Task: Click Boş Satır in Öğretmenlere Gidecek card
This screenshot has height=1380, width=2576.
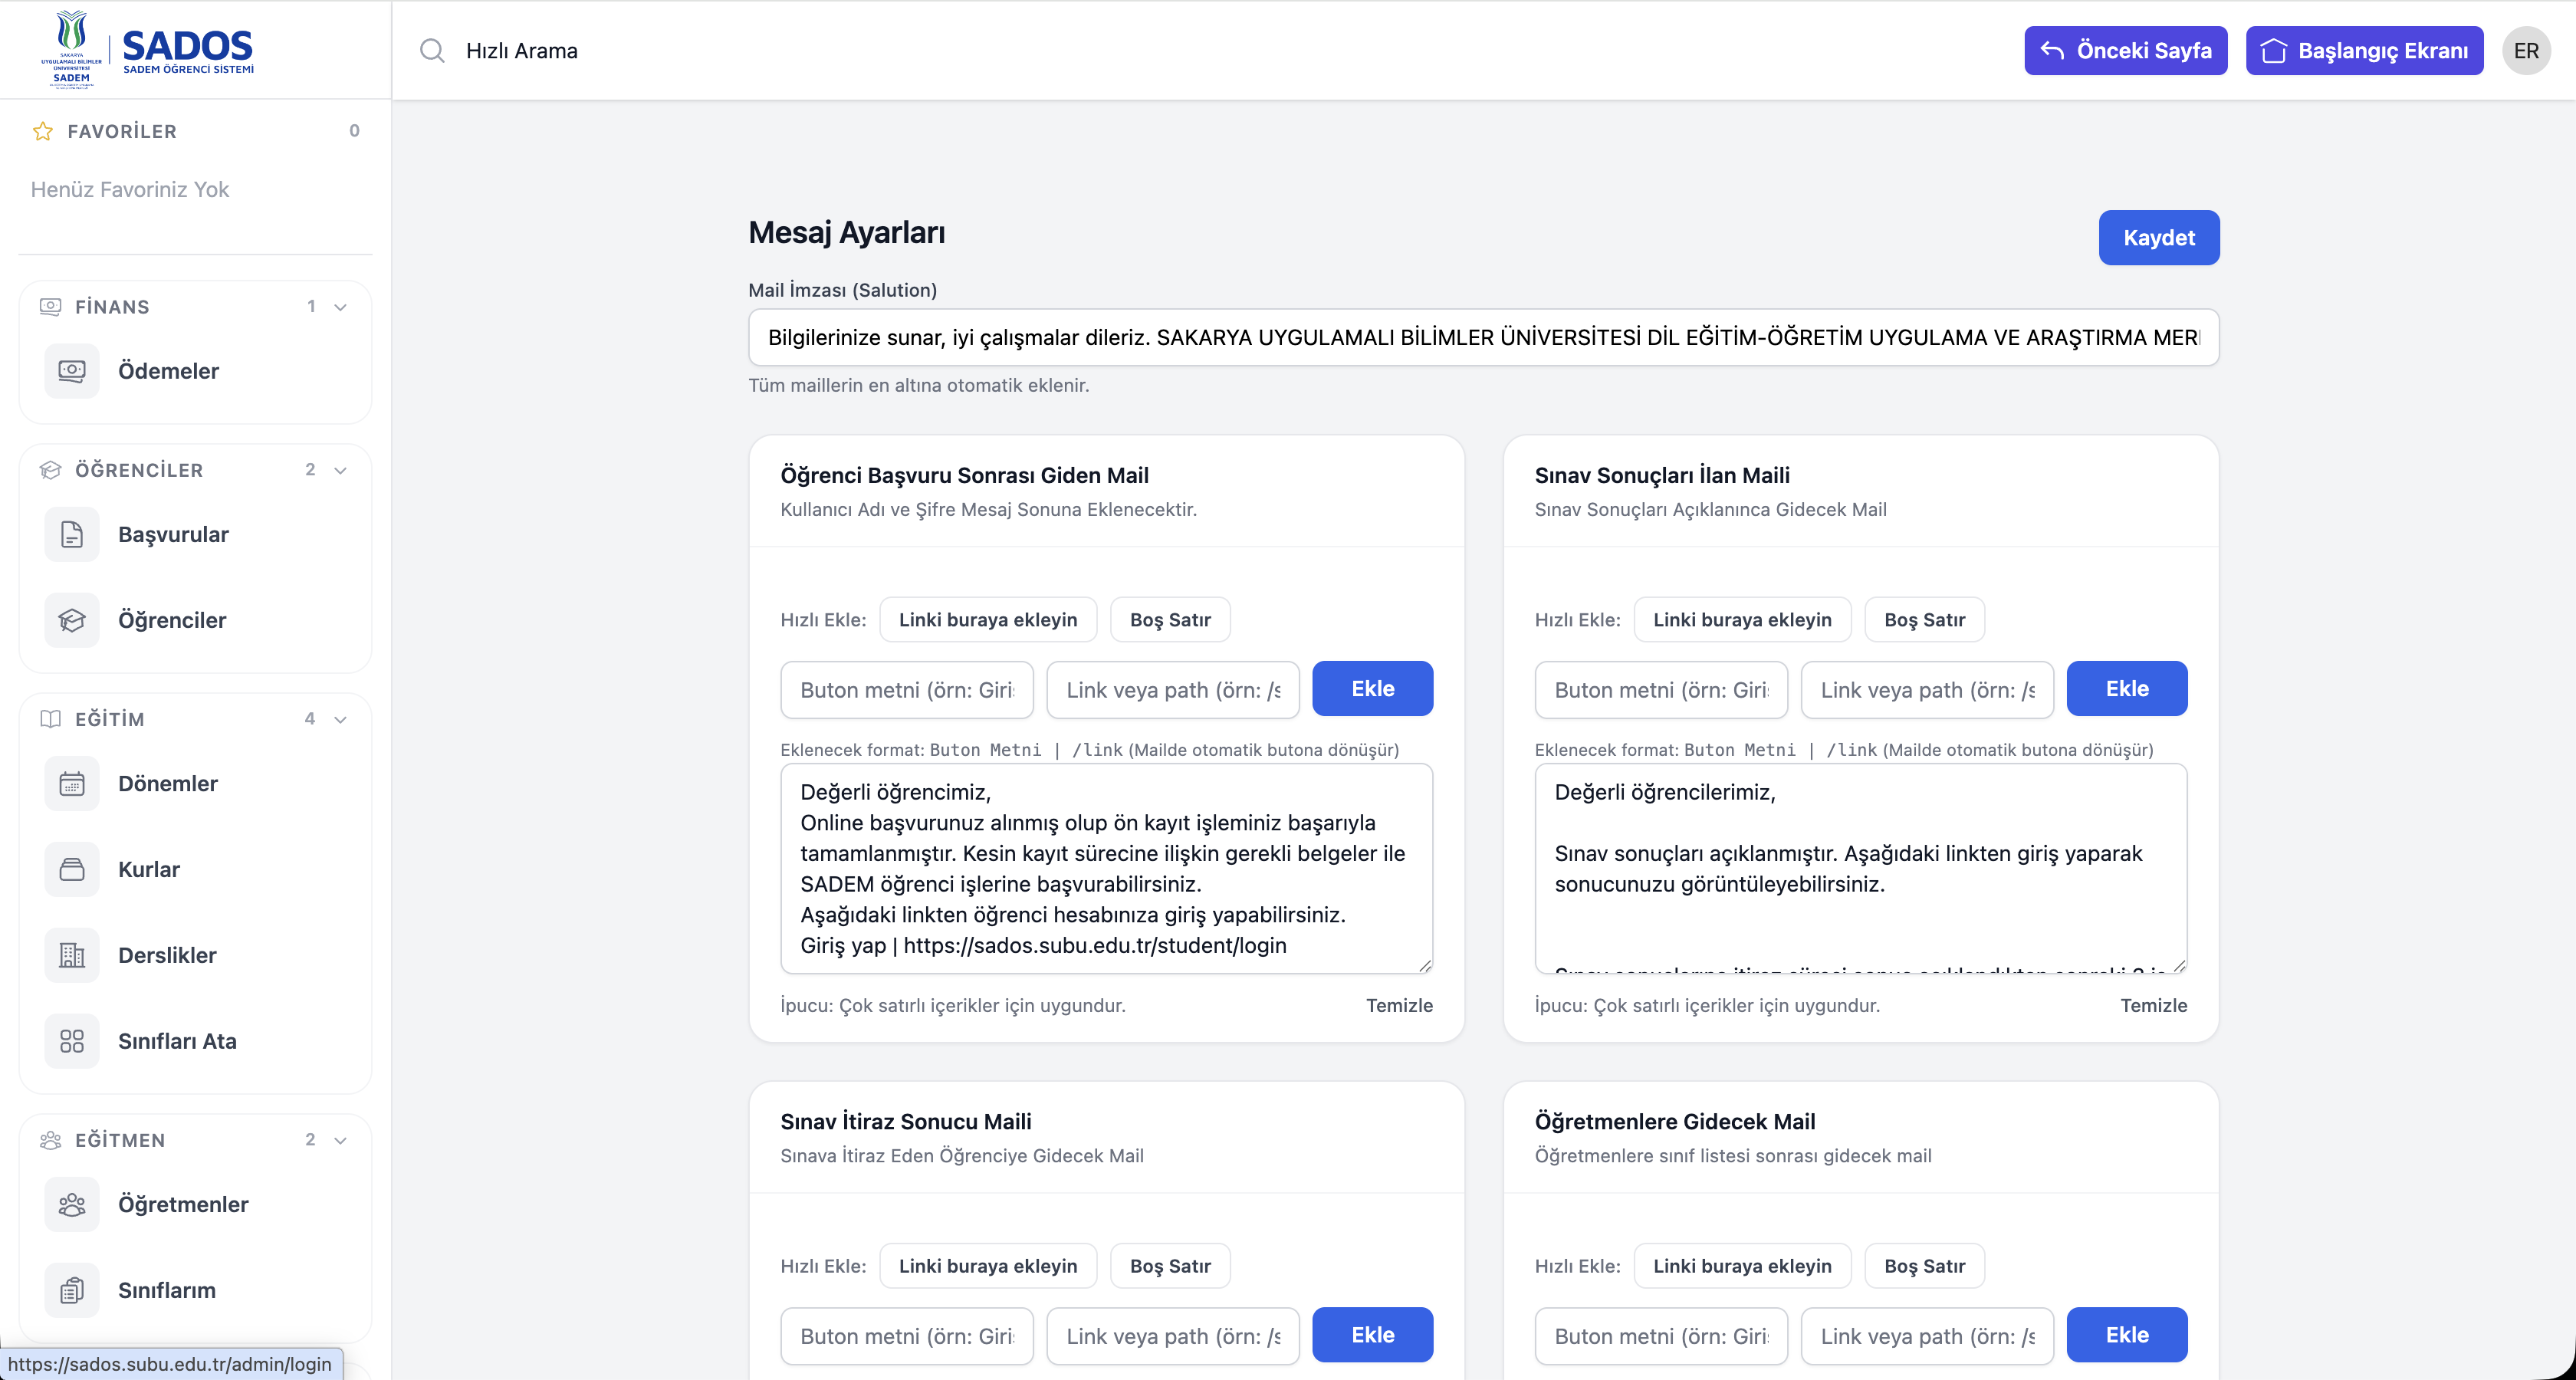Action: [1925, 1265]
